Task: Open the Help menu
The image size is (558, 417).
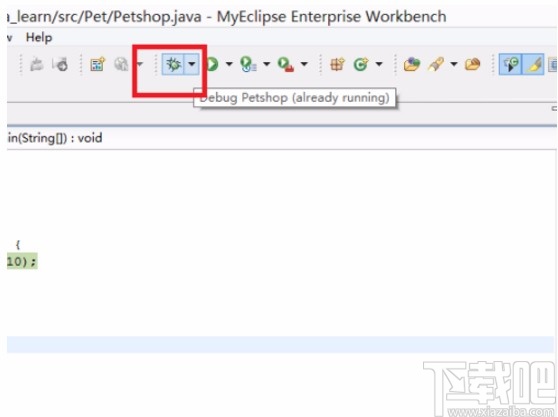Action: (x=39, y=37)
